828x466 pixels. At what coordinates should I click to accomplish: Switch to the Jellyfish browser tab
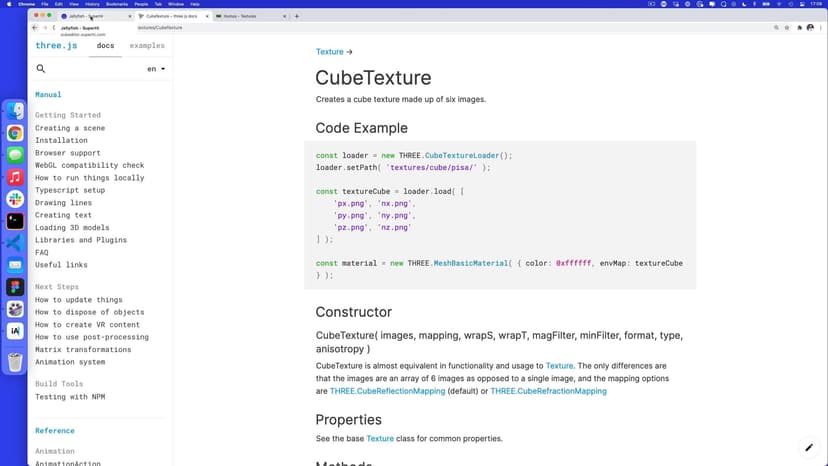coord(90,16)
